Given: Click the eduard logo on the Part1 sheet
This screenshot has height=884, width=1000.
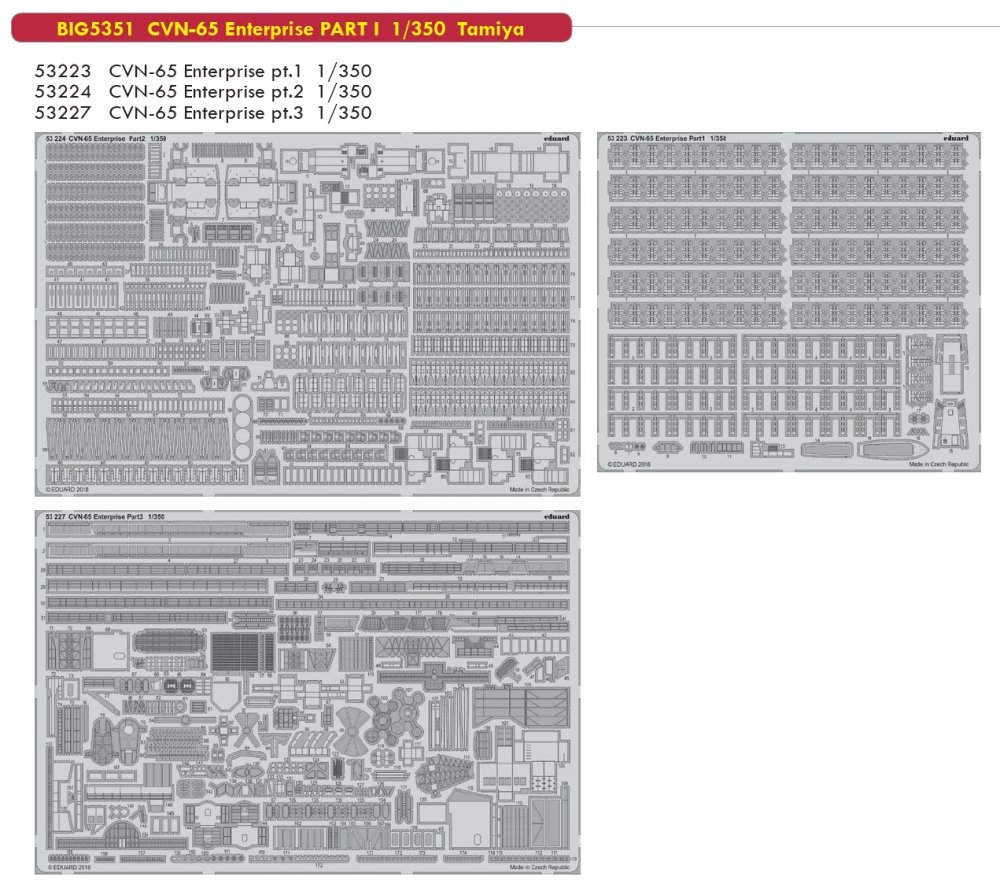Looking at the screenshot, I should pyautogui.click(x=955, y=138).
